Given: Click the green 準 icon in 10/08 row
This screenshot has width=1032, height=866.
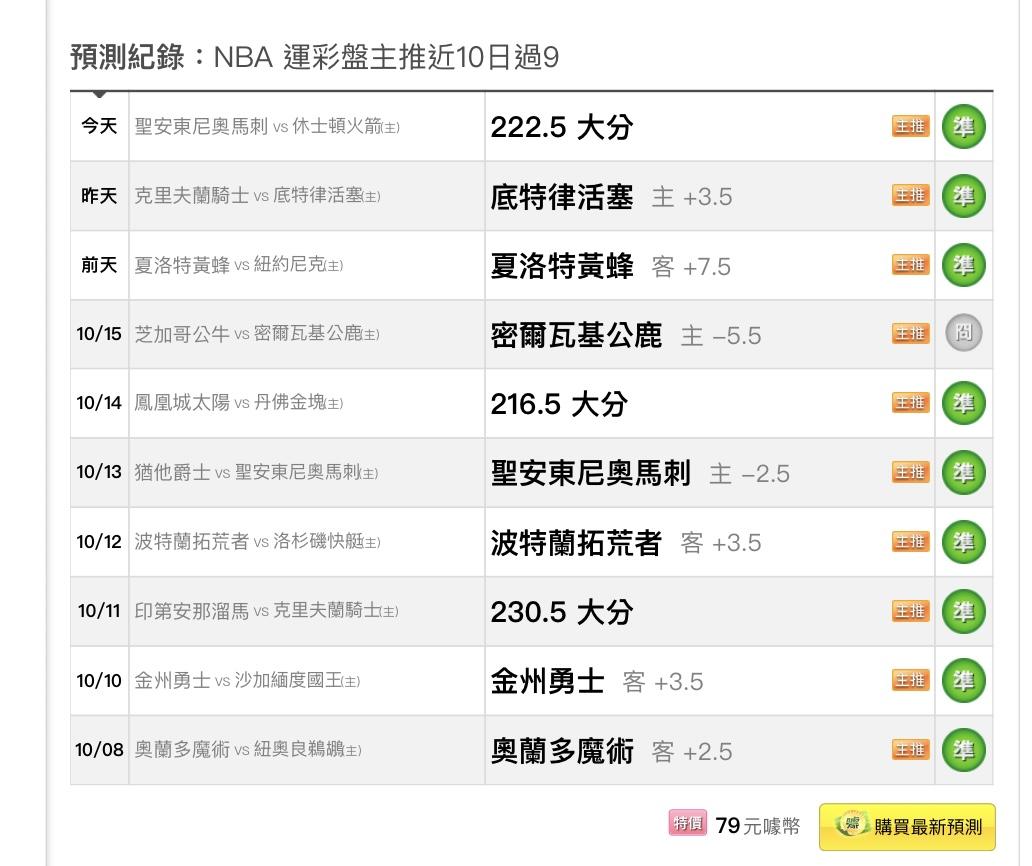Looking at the screenshot, I should [964, 750].
